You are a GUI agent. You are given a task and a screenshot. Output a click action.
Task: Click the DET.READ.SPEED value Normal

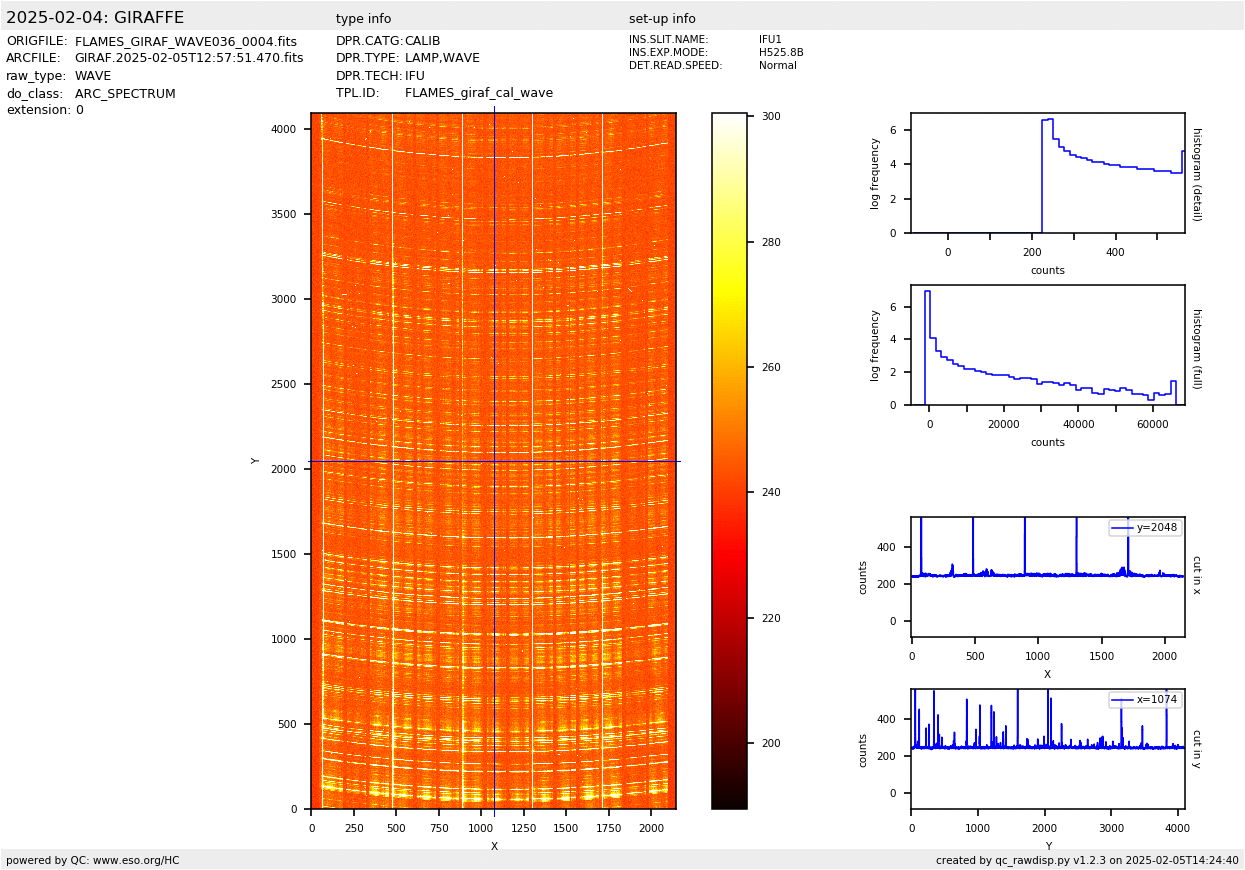tap(777, 66)
